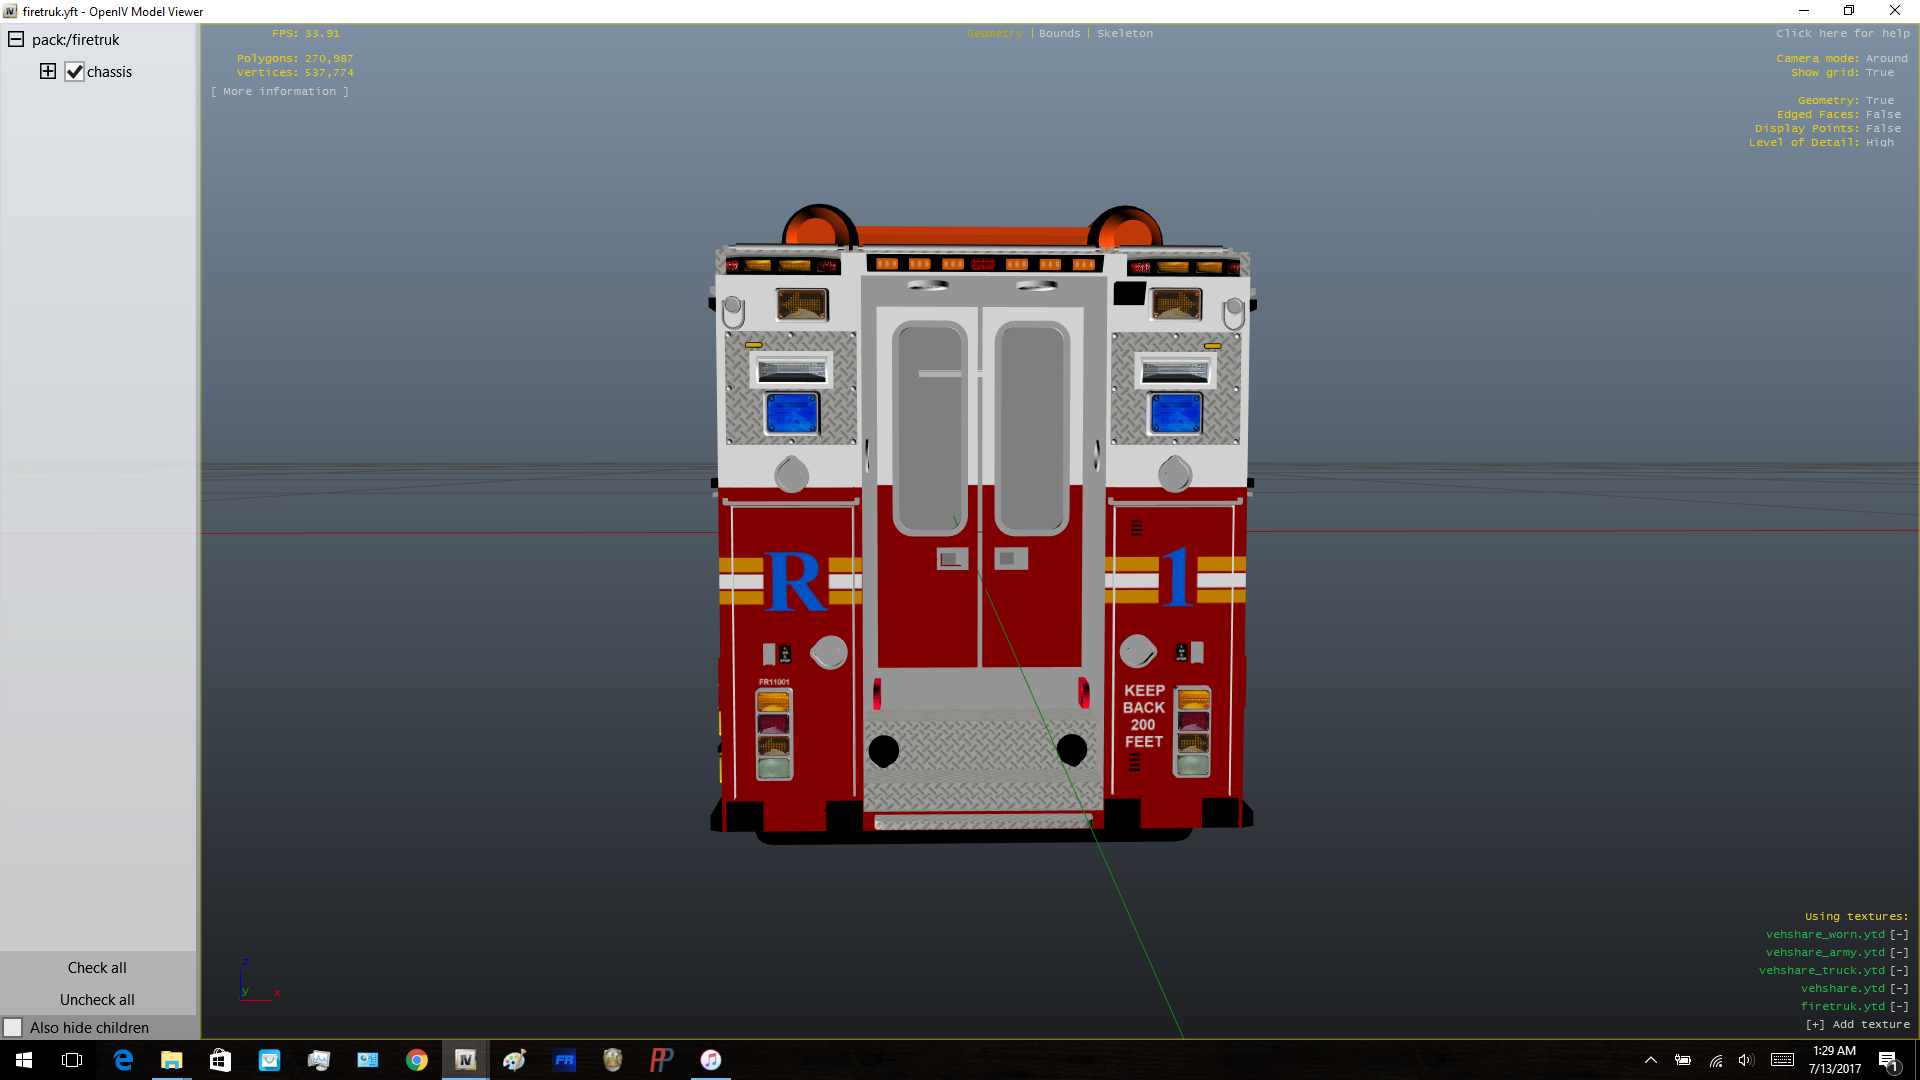
Task: Uncheck the chassis visibility checkbox
Action: point(74,72)
